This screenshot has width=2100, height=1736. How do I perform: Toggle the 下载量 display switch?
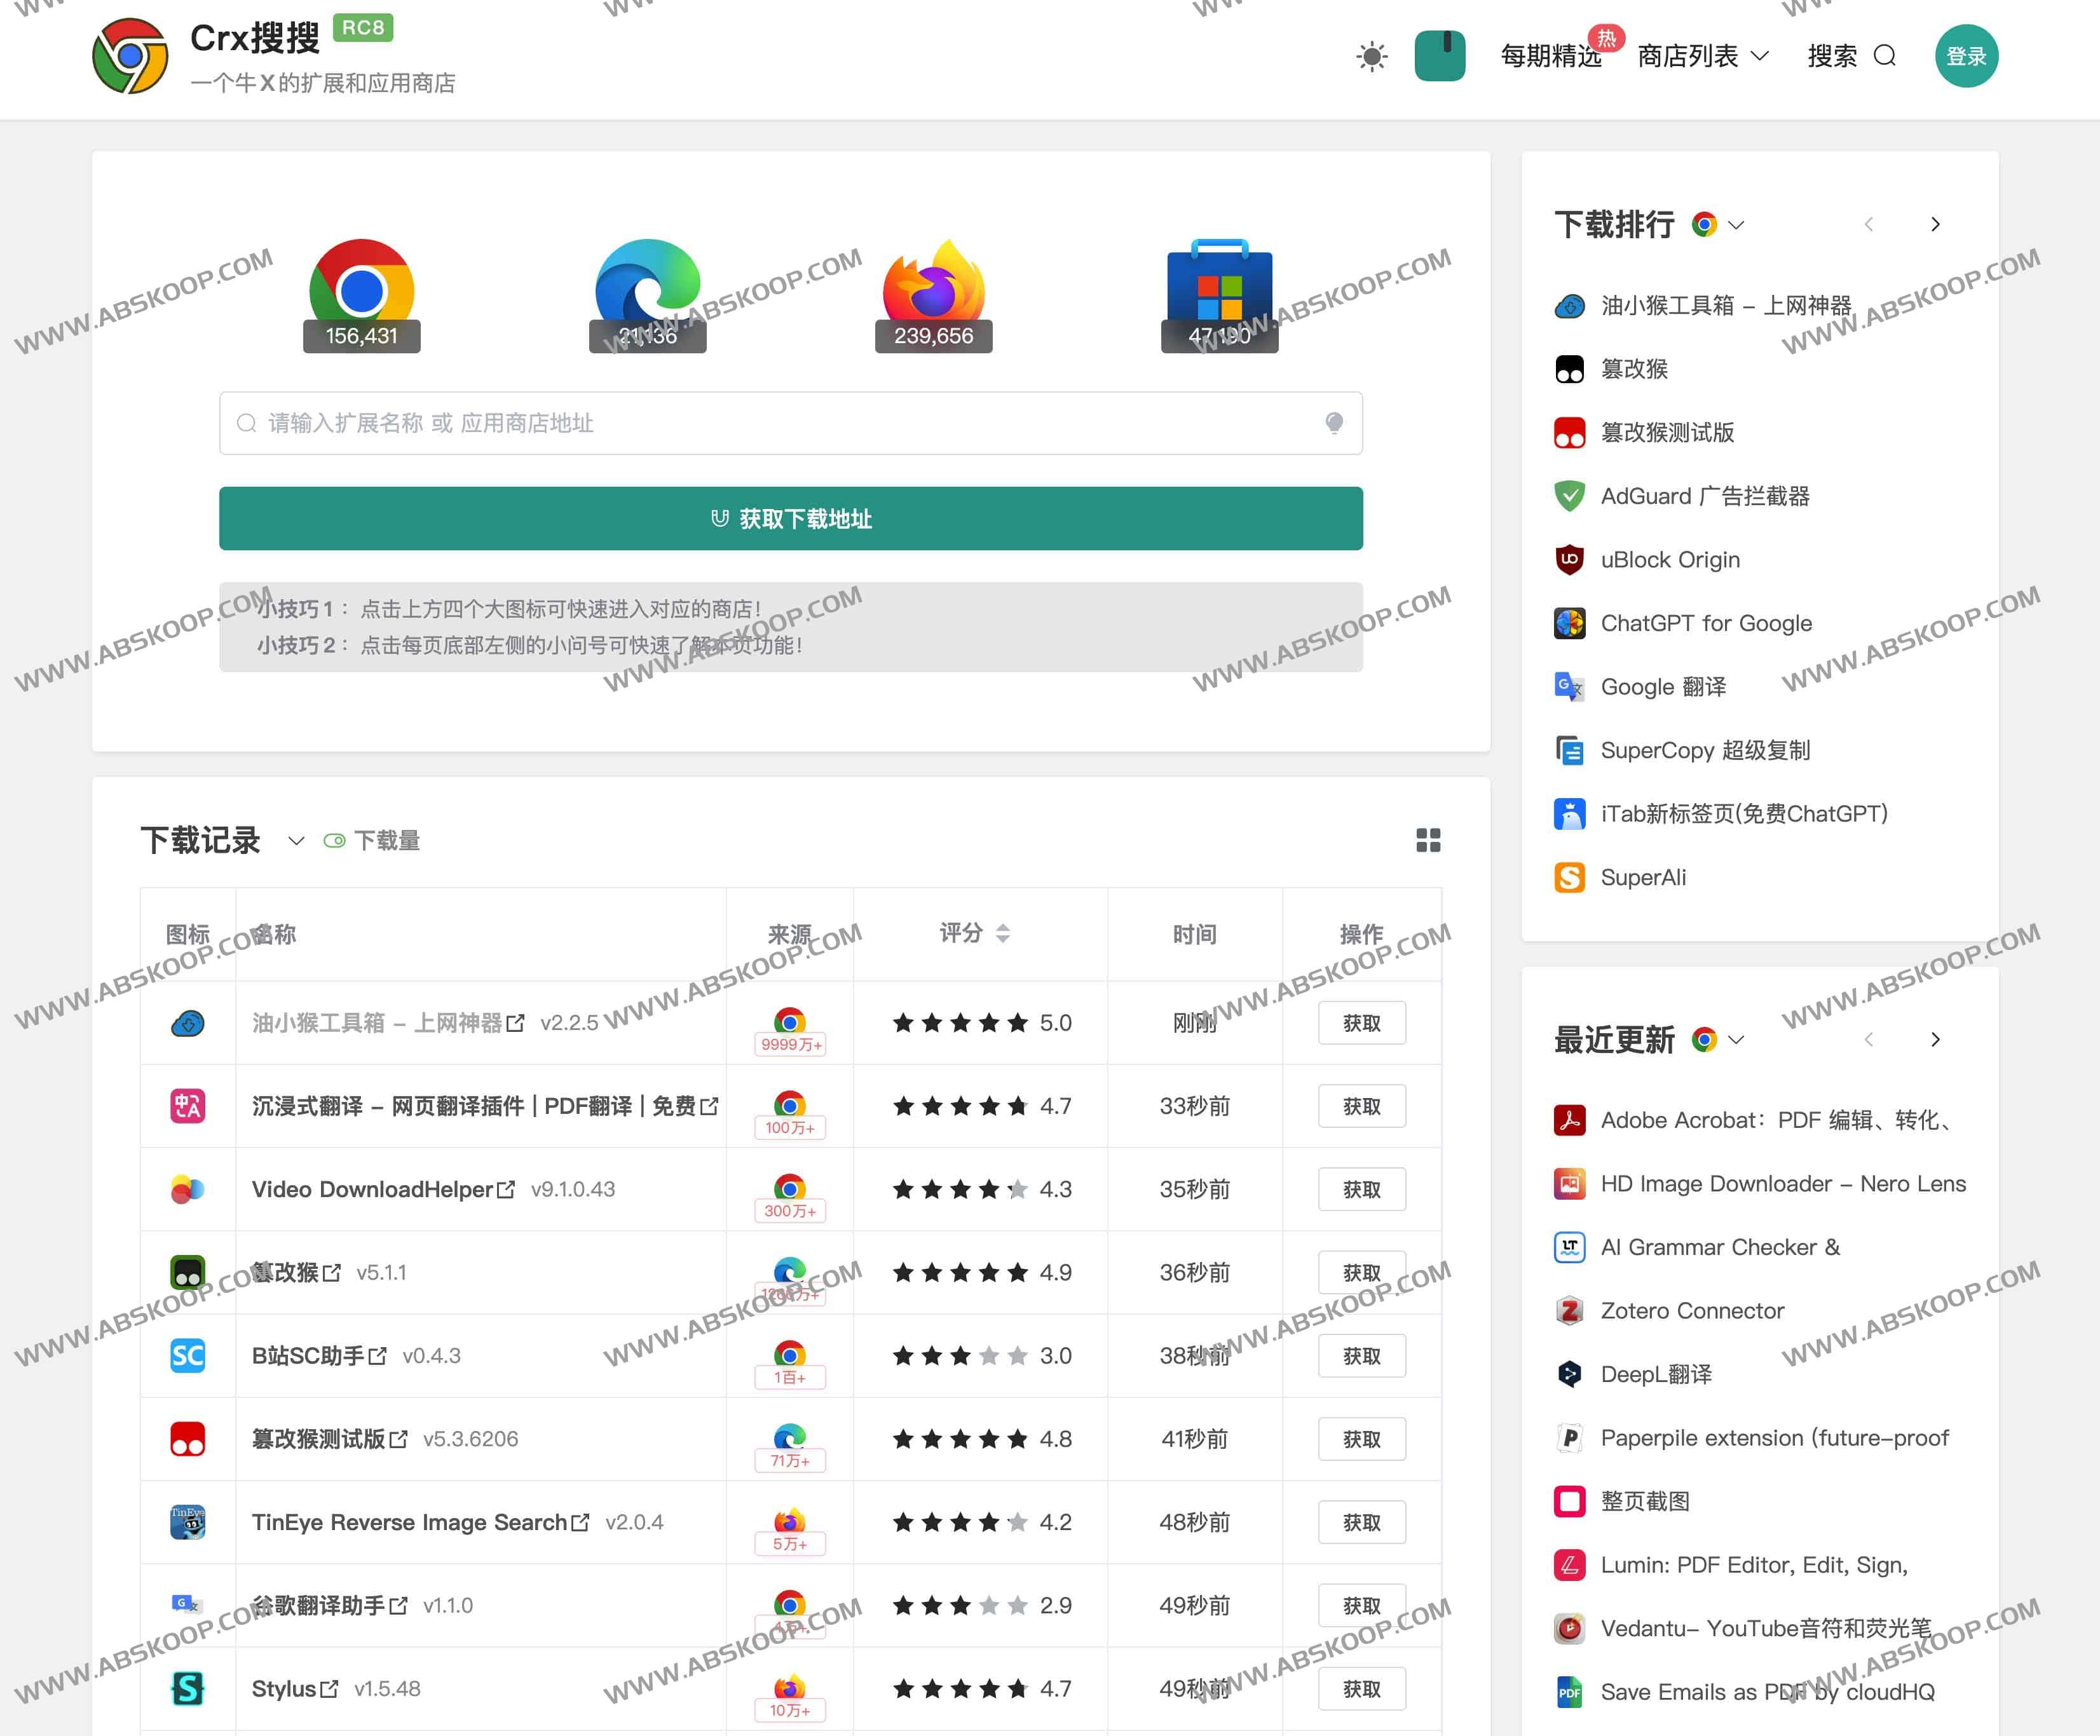coord(336,841)
